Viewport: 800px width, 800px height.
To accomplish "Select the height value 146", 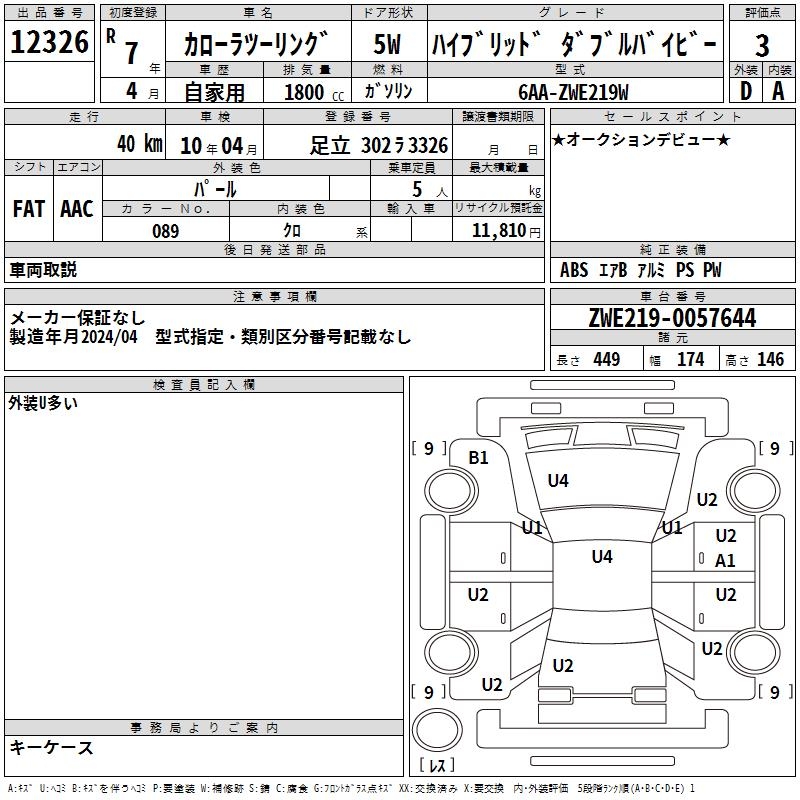I will pyautogui.click(x=770, y=359).
